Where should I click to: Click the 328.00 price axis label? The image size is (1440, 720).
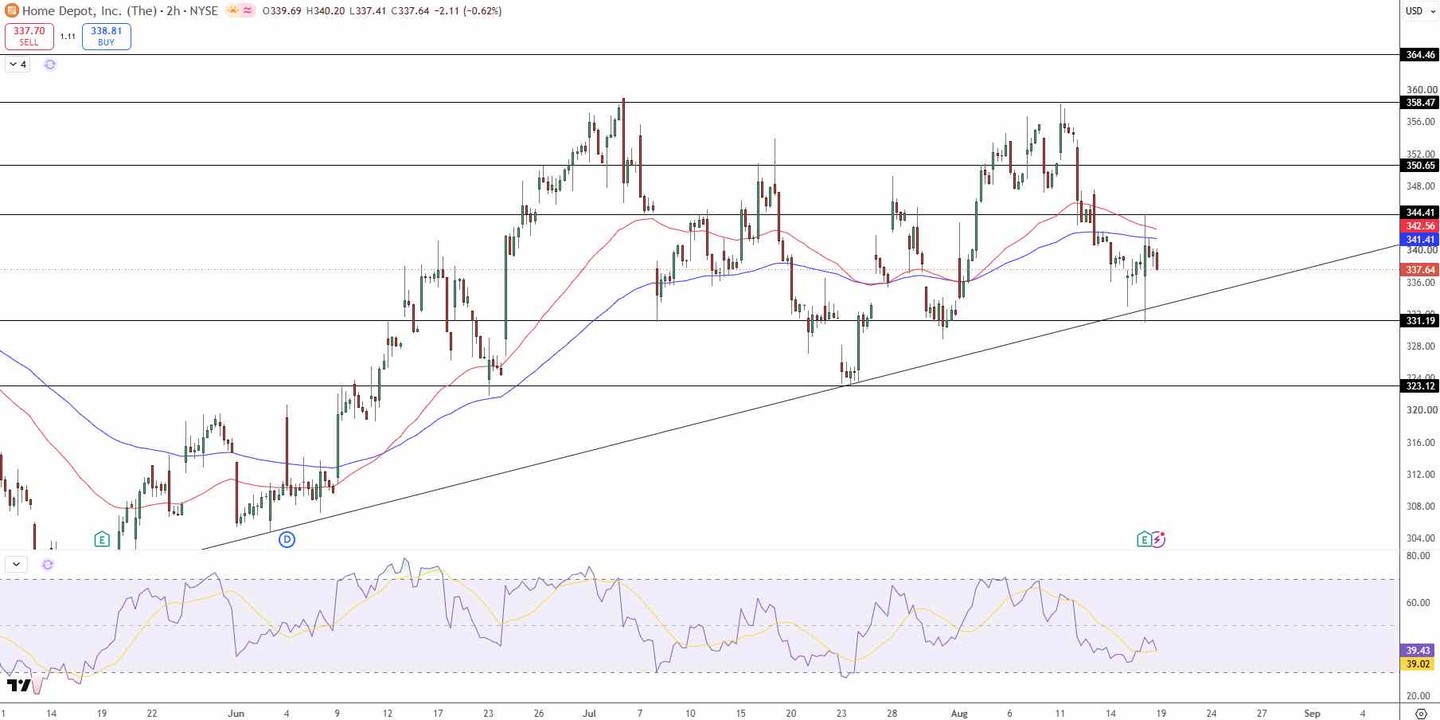coord(1421,346)
